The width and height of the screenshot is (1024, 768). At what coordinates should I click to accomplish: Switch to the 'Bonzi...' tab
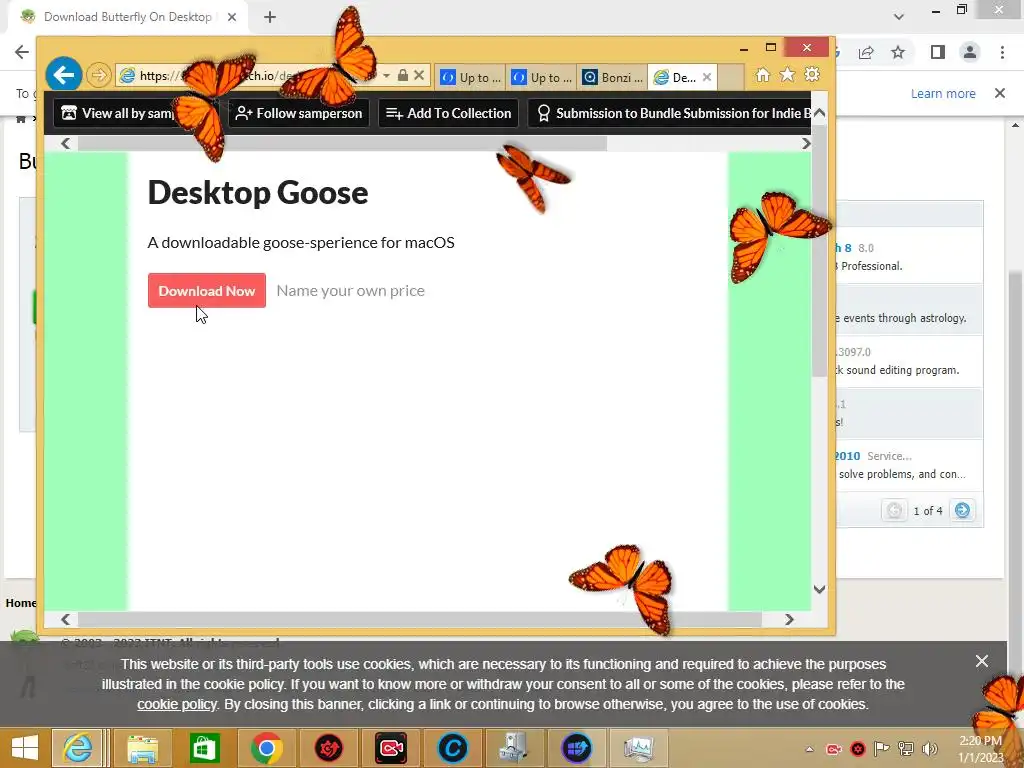point(613,77)
